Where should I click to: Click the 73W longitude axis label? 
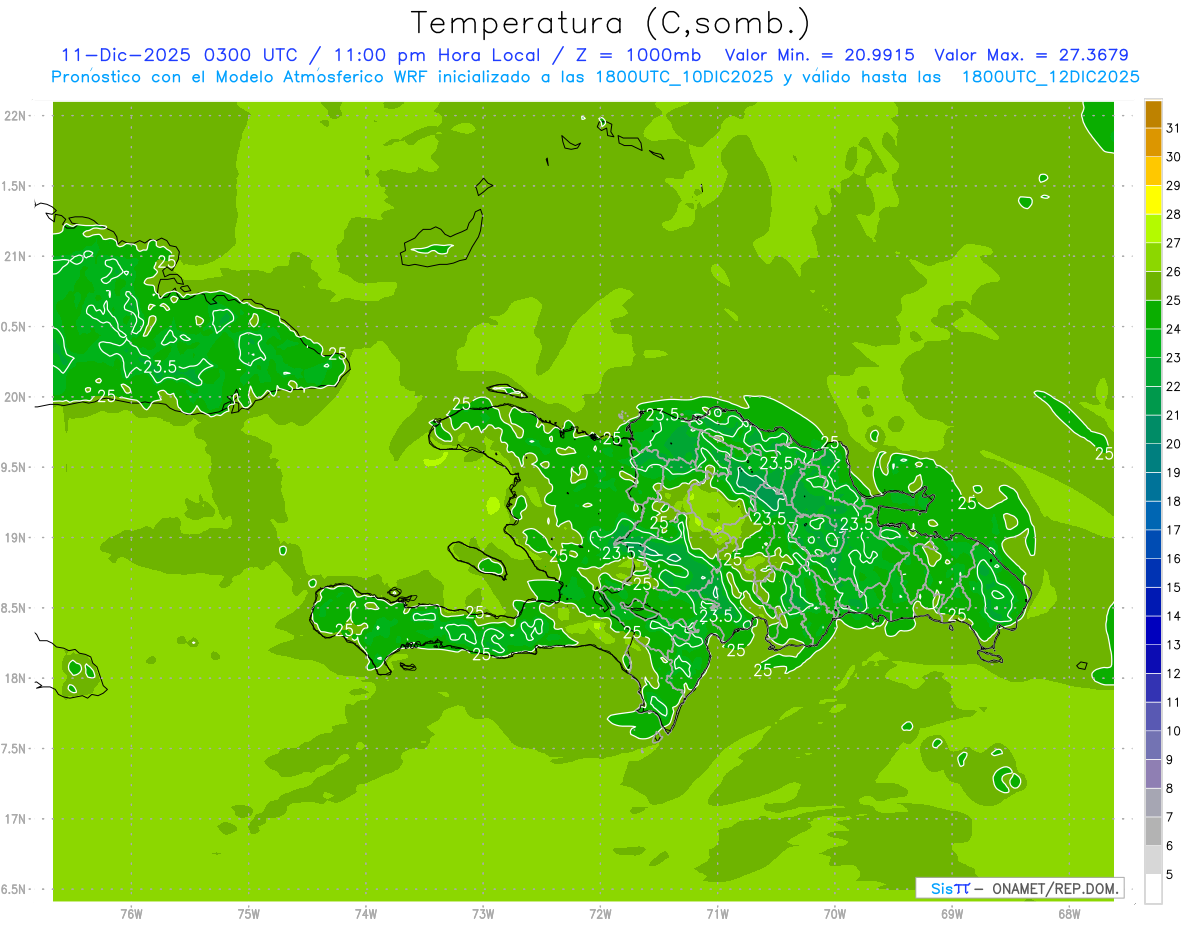(x=483, y=913)
